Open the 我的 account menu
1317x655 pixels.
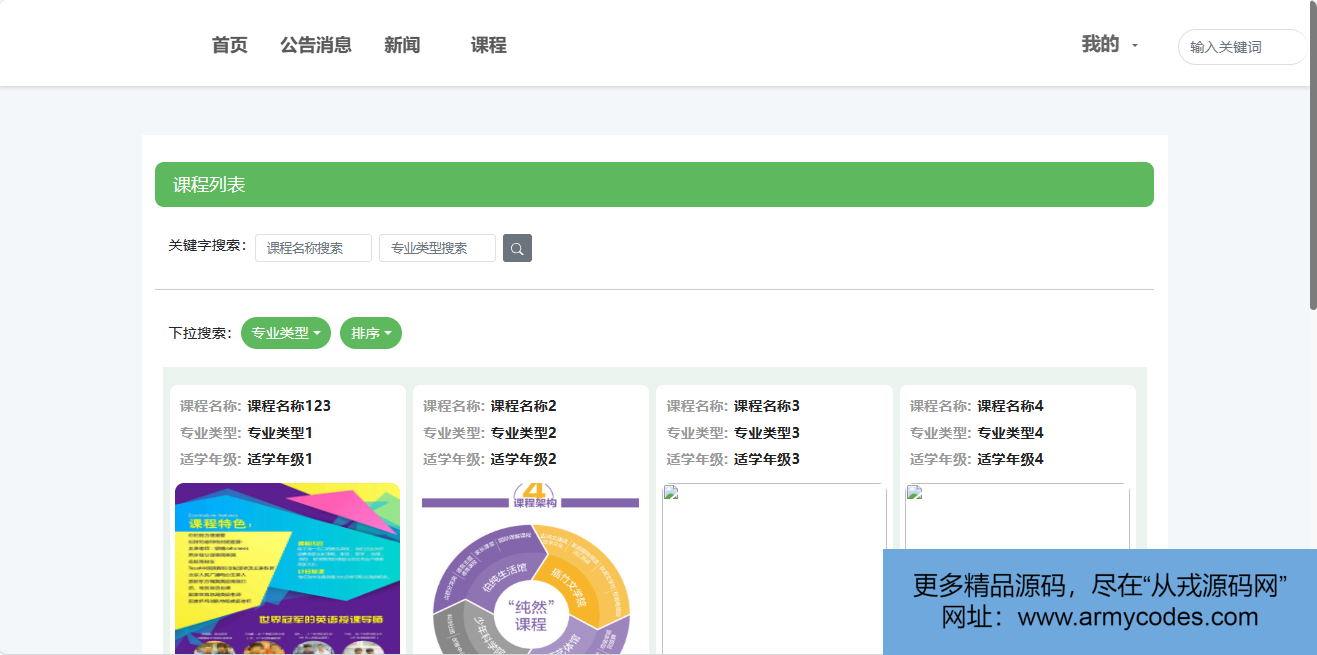[x=1108, y=45]
